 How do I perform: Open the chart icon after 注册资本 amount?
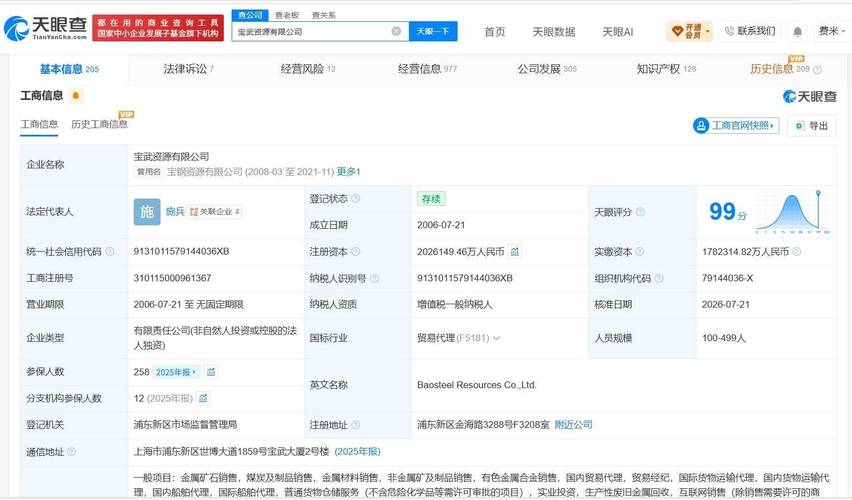tap(515, 252)
